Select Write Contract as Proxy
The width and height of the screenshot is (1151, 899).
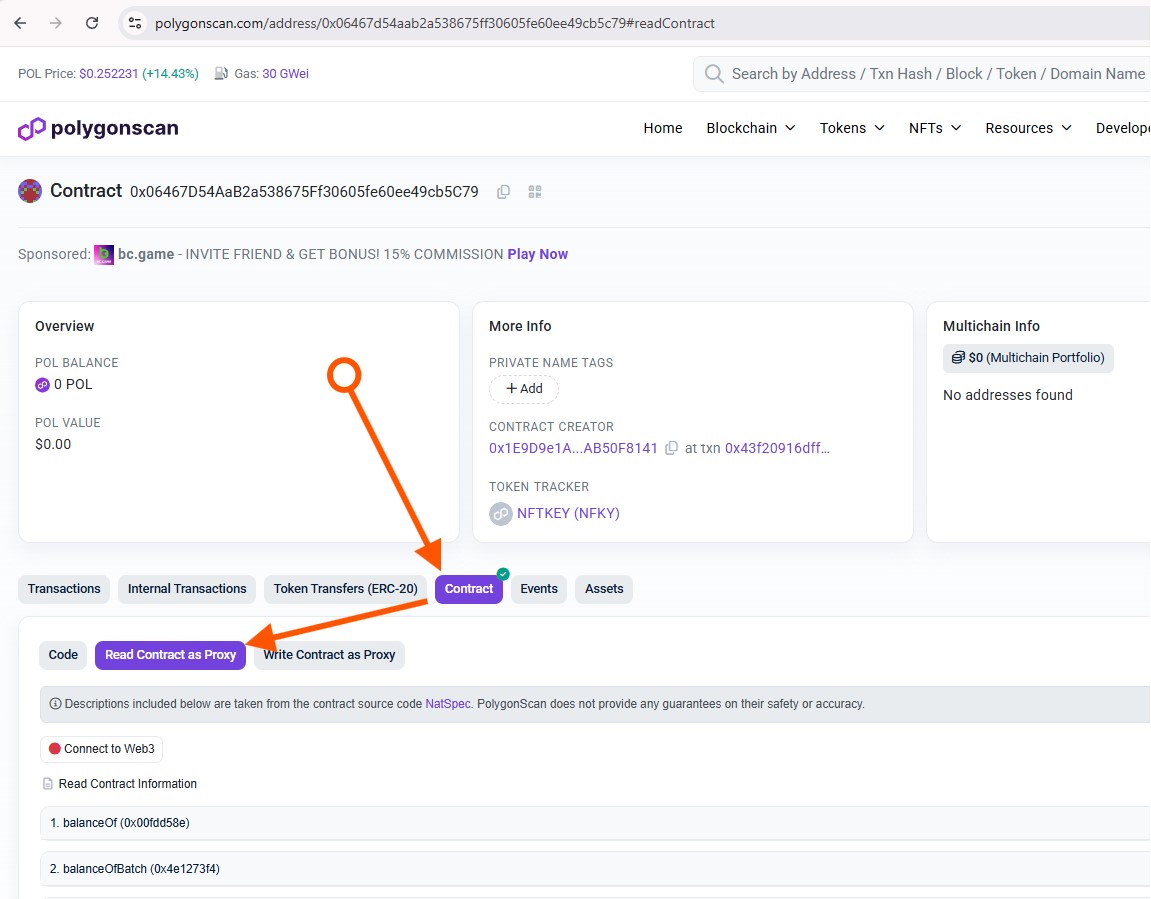[329, 655]
